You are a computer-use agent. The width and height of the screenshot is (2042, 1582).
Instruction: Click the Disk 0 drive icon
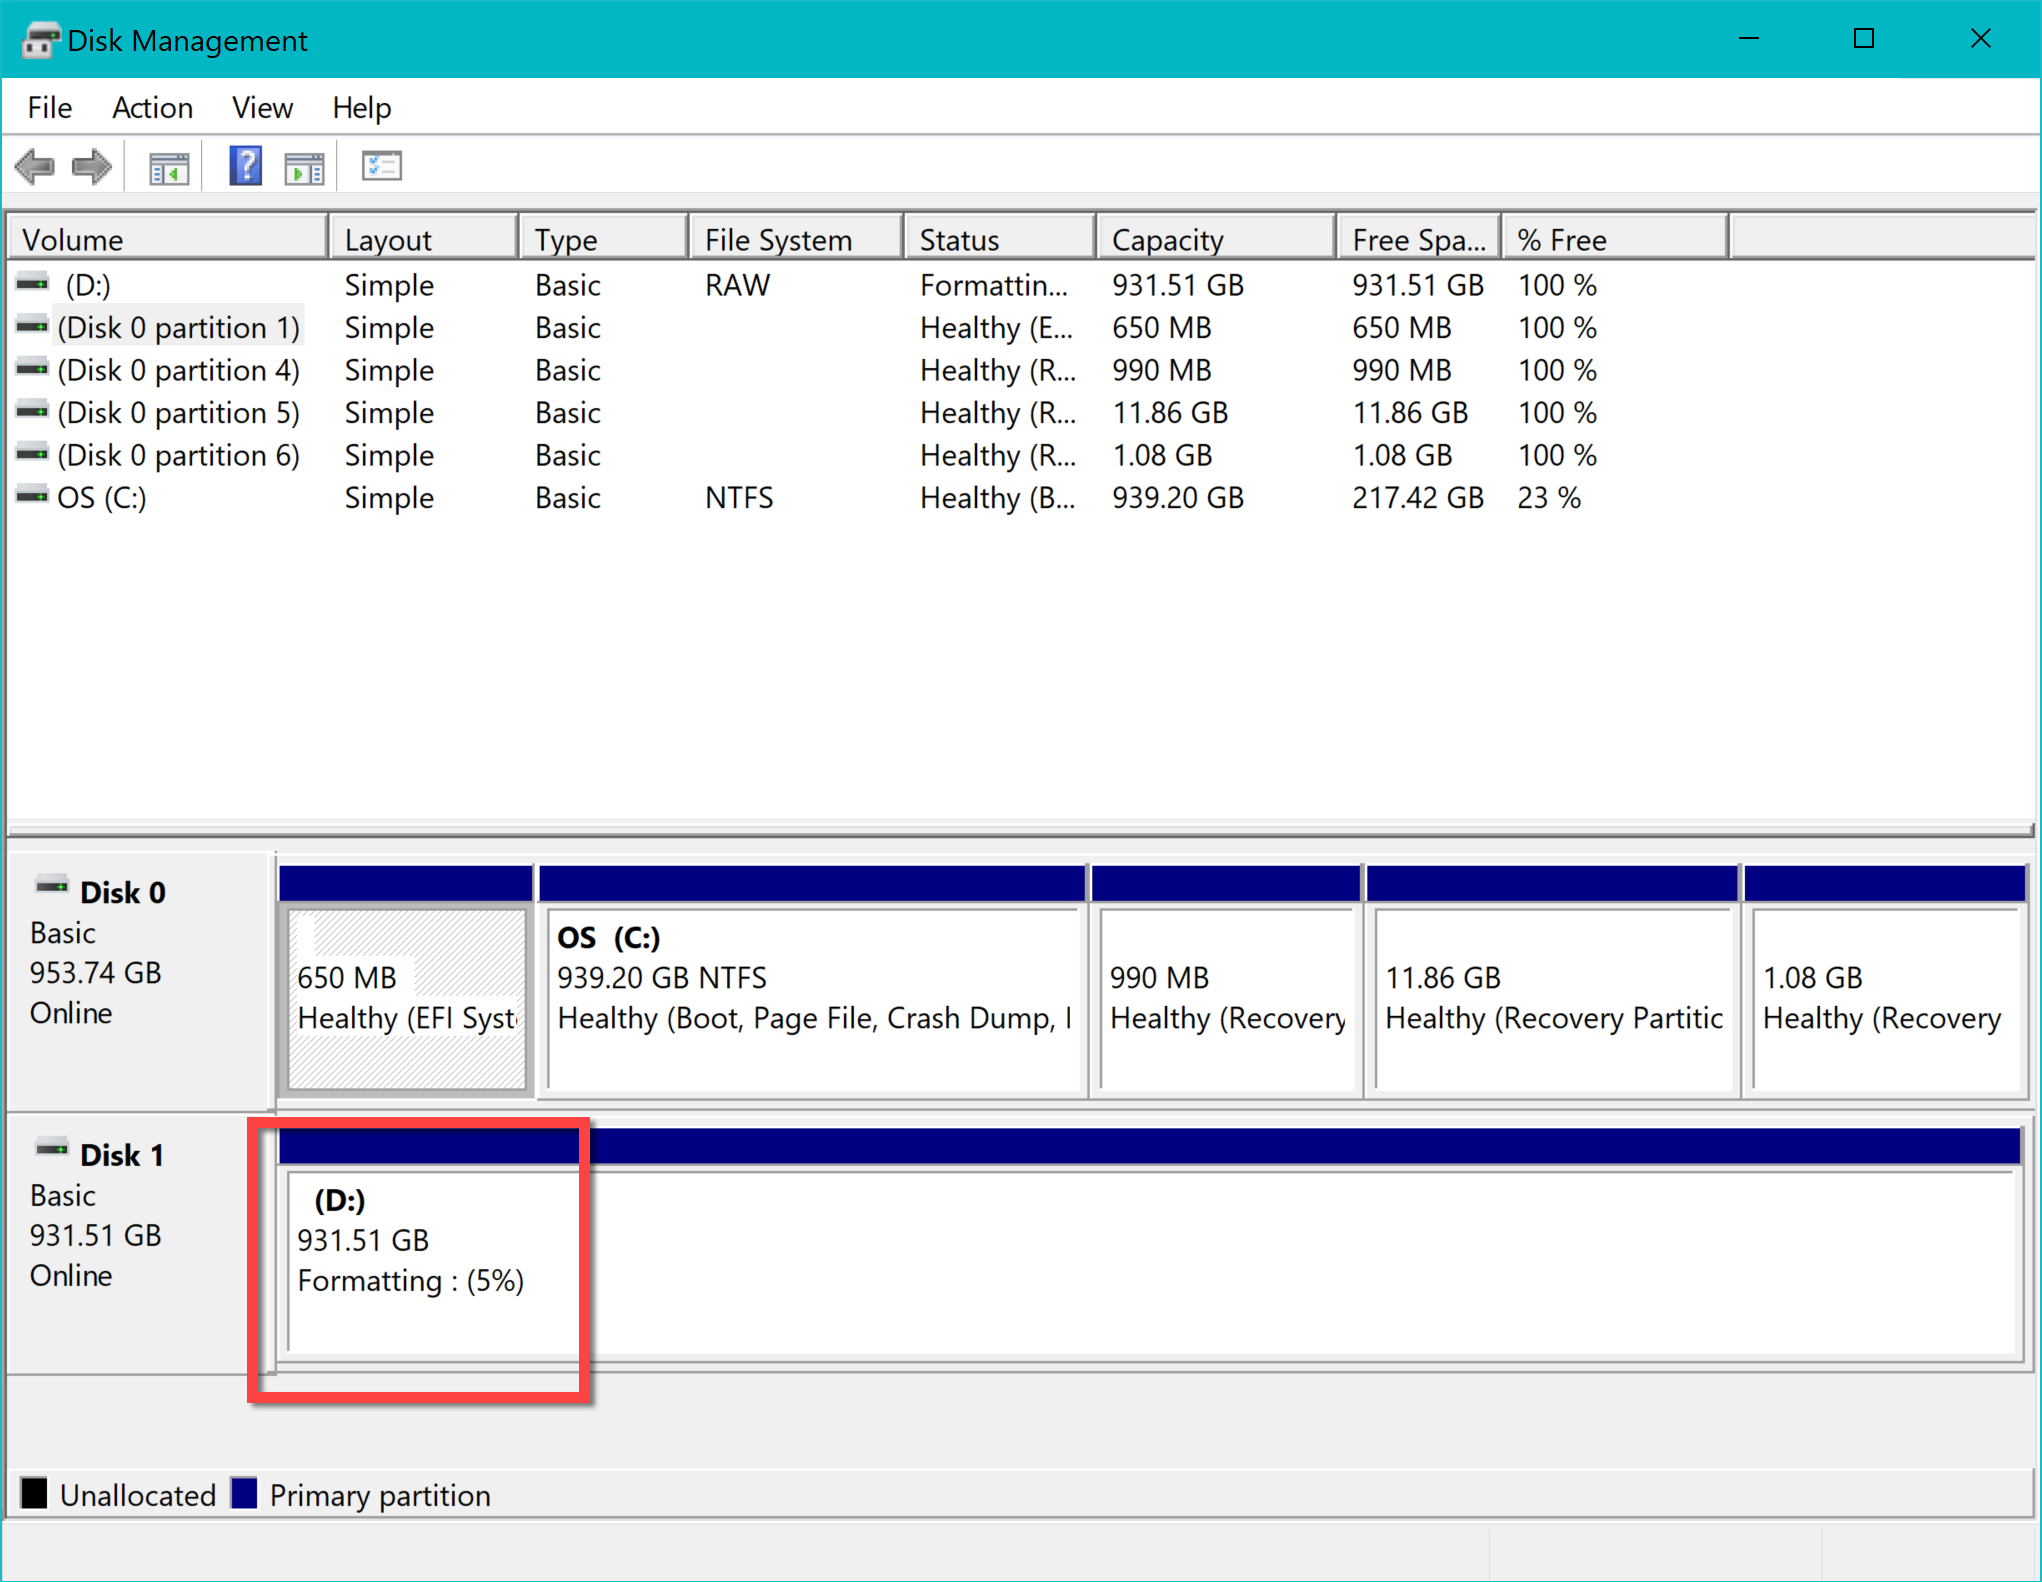(x=51, y=886)
